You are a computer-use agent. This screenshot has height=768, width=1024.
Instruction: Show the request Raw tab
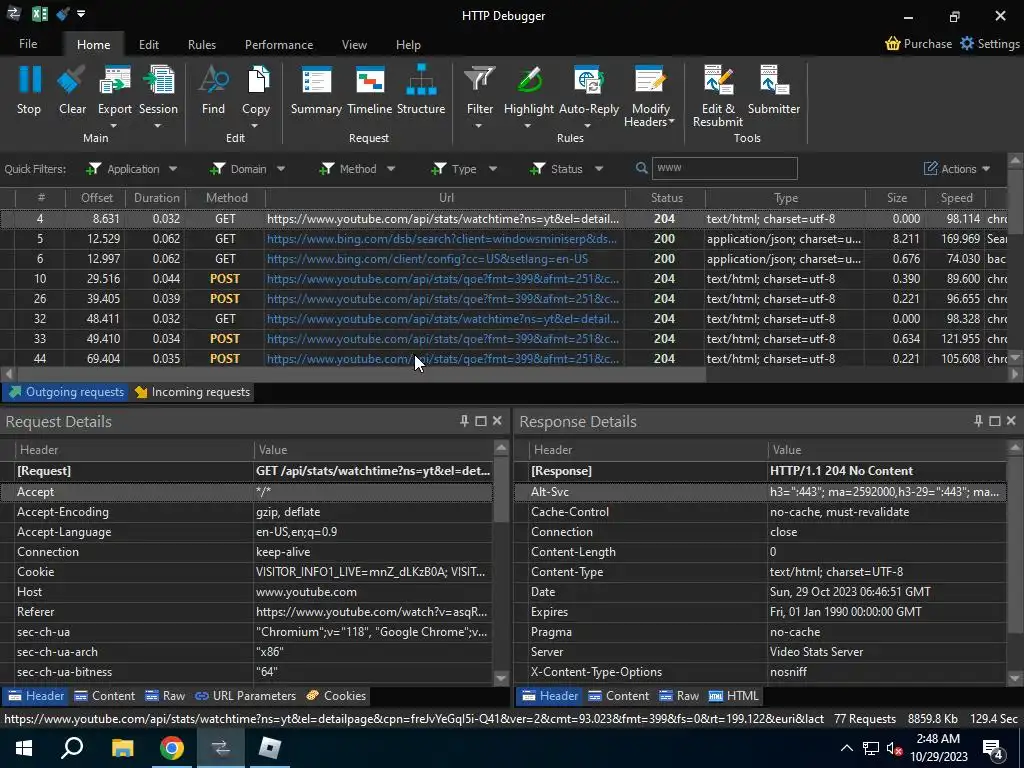pos(165,696)
